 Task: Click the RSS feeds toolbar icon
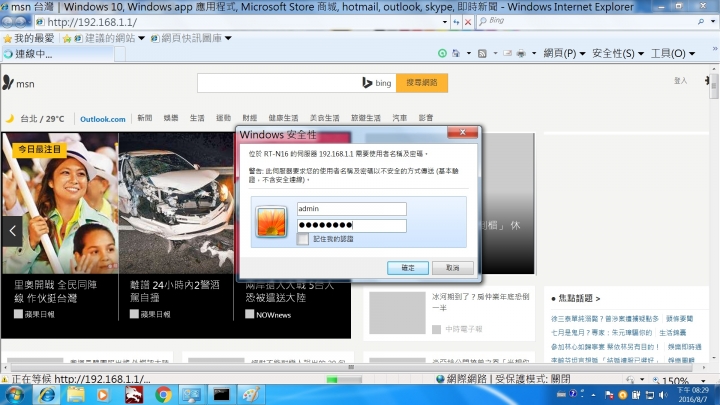tap(482, 53)
